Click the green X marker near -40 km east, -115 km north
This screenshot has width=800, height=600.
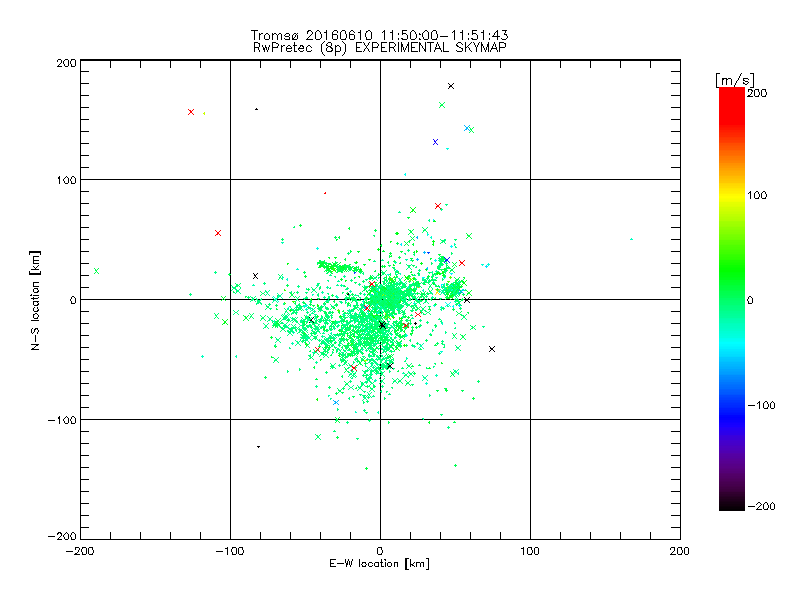click(x=318, y=437)
